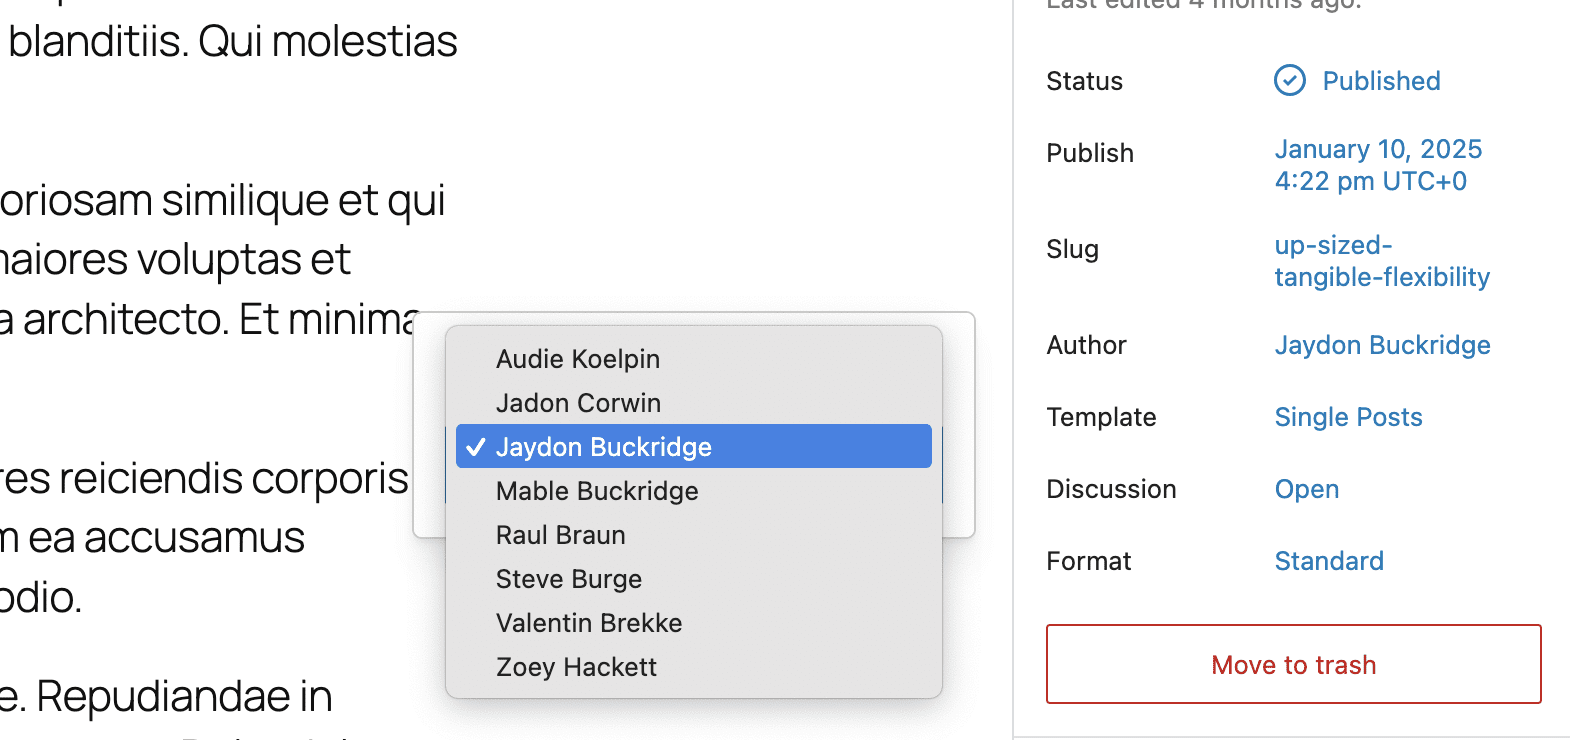Click the Move to trash button

[1293, 665]
